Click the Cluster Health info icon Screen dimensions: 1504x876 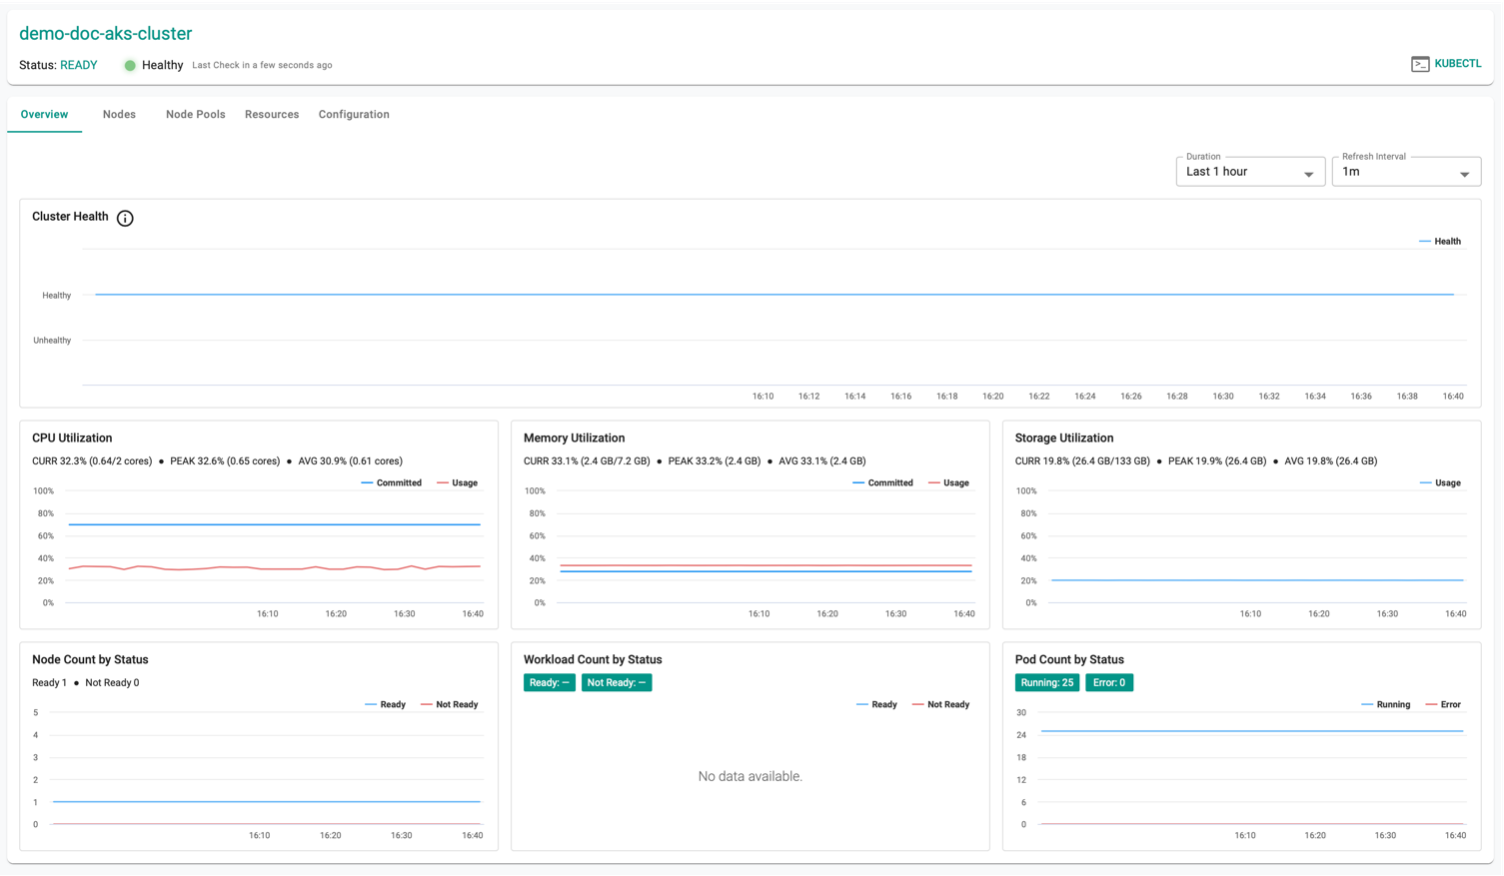pos(125,218)
